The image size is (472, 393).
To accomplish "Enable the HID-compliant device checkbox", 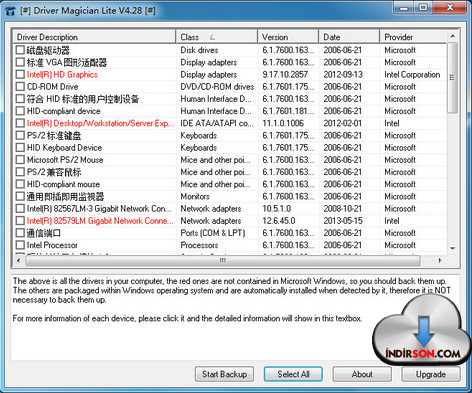I will tap(20, 111).
